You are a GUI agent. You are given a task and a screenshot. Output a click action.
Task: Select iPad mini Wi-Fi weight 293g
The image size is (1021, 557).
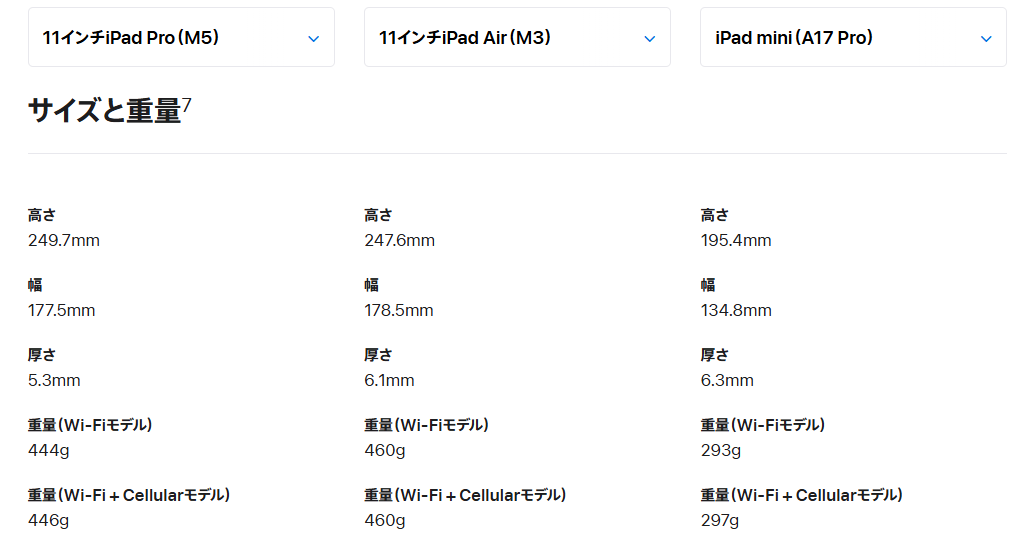point(721,450)
